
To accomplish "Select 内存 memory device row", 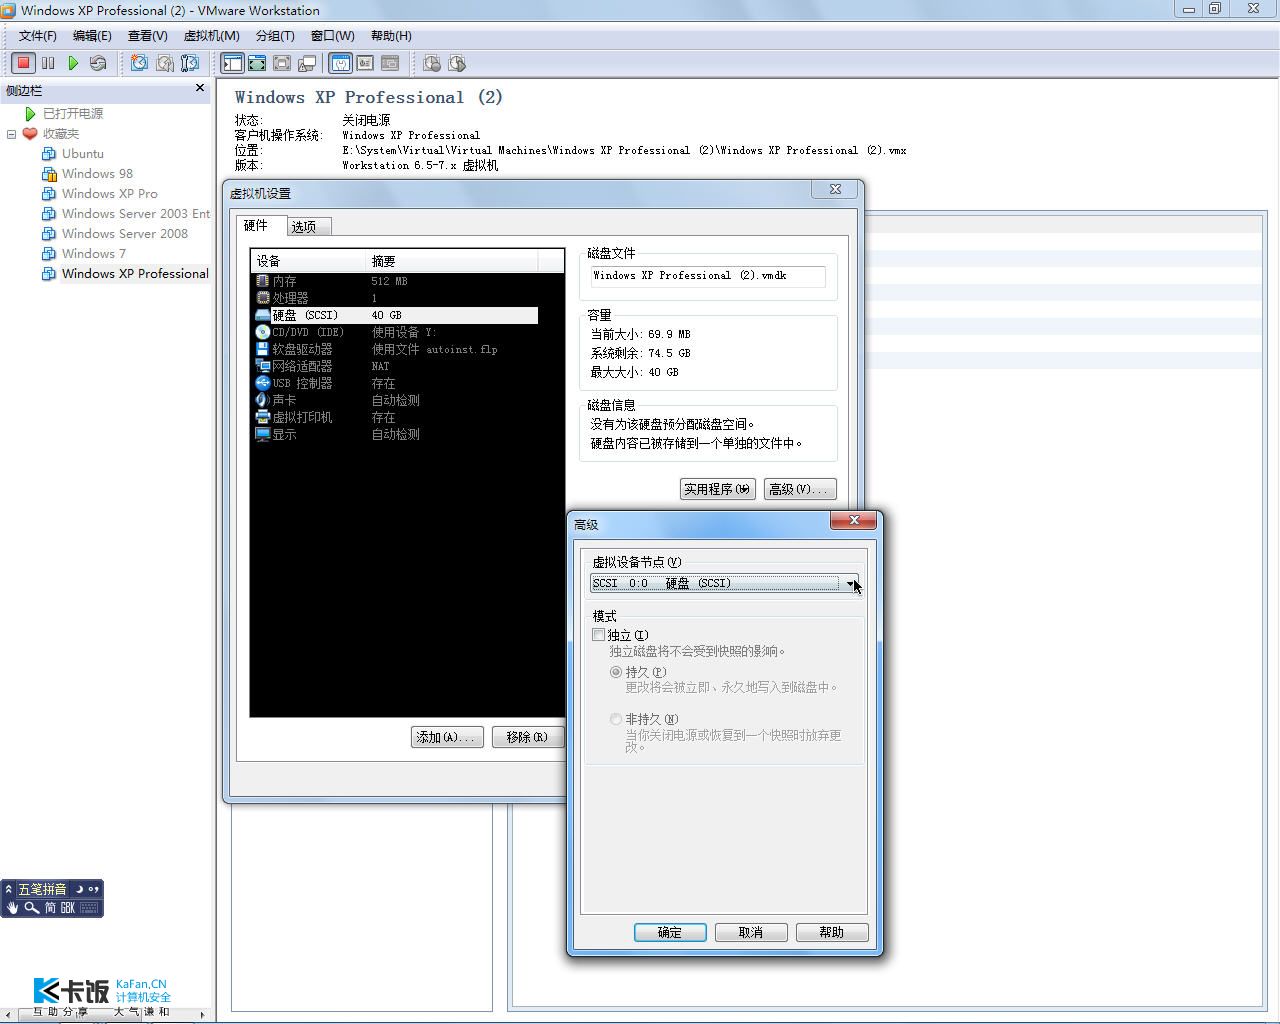I will tap(394, 281).
